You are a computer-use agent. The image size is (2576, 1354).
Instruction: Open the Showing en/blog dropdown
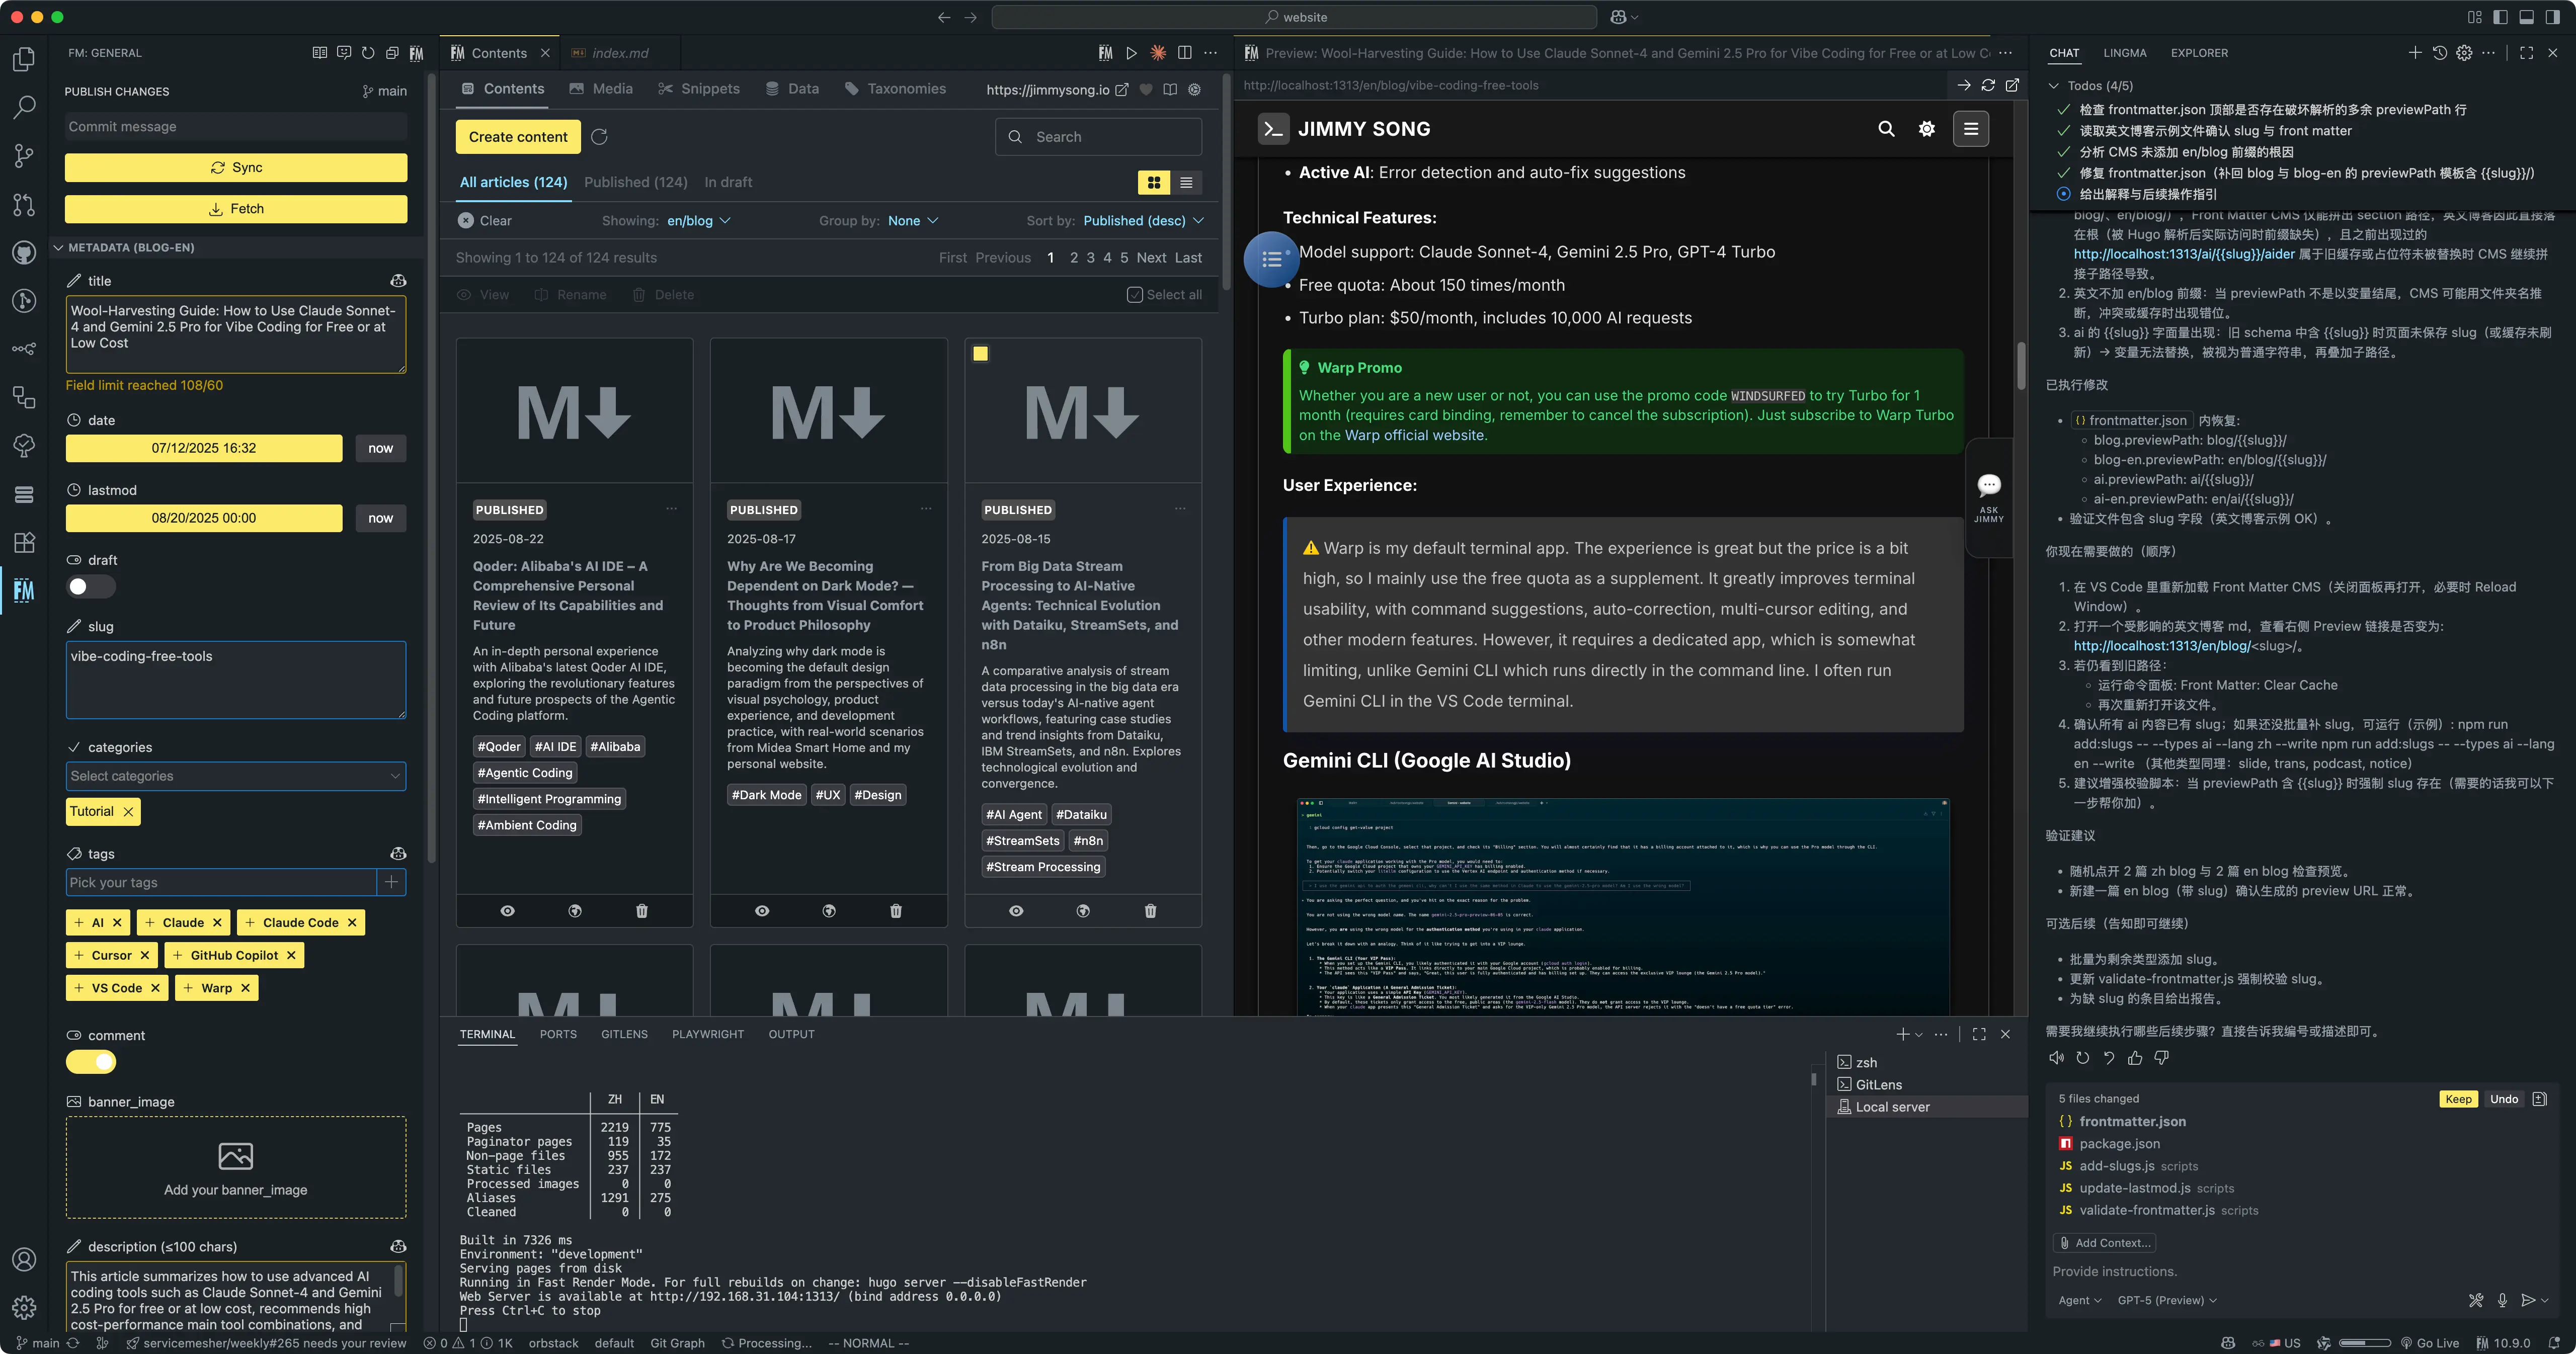point(699,221)
